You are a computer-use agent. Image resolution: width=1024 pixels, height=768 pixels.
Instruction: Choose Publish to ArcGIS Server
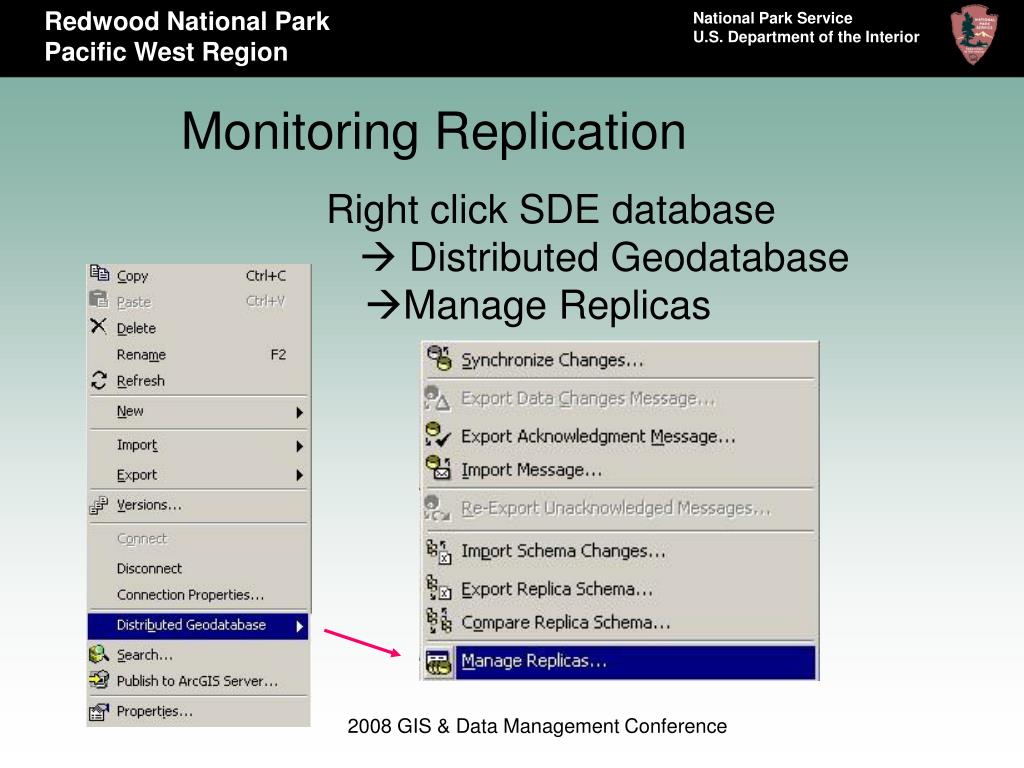tap(197, 681)
